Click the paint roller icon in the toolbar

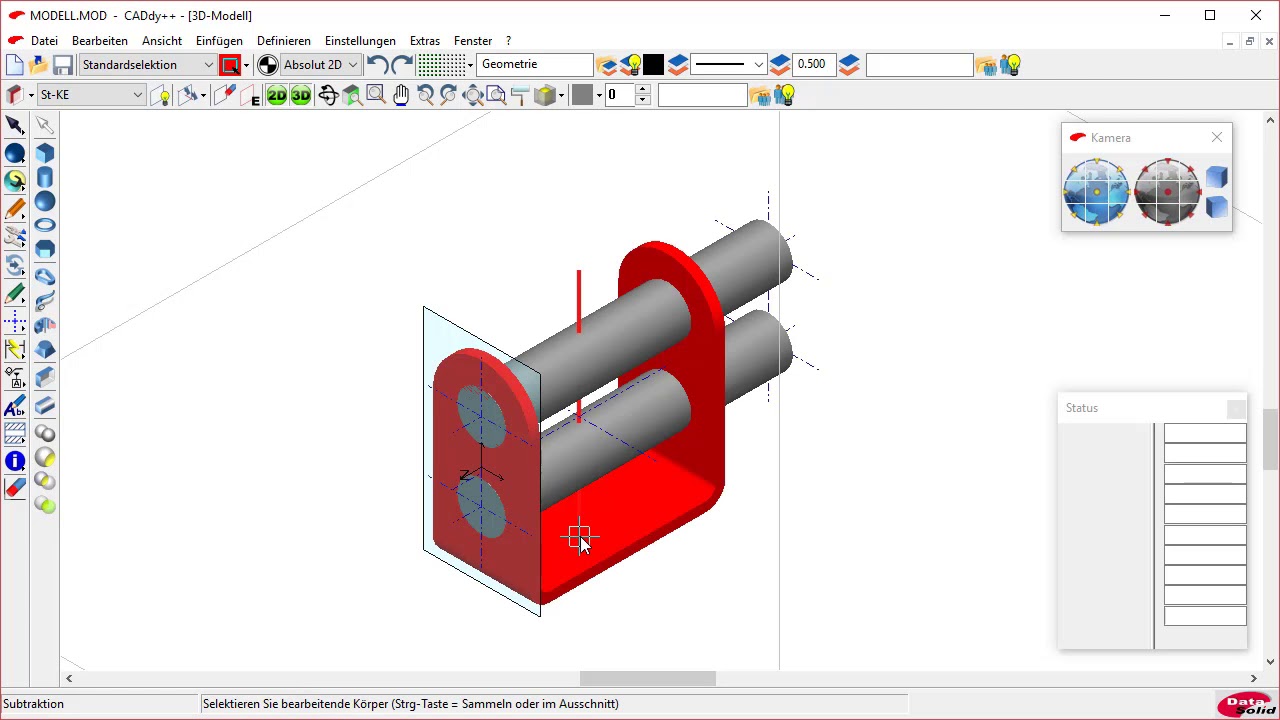click(x=520, y=96)
